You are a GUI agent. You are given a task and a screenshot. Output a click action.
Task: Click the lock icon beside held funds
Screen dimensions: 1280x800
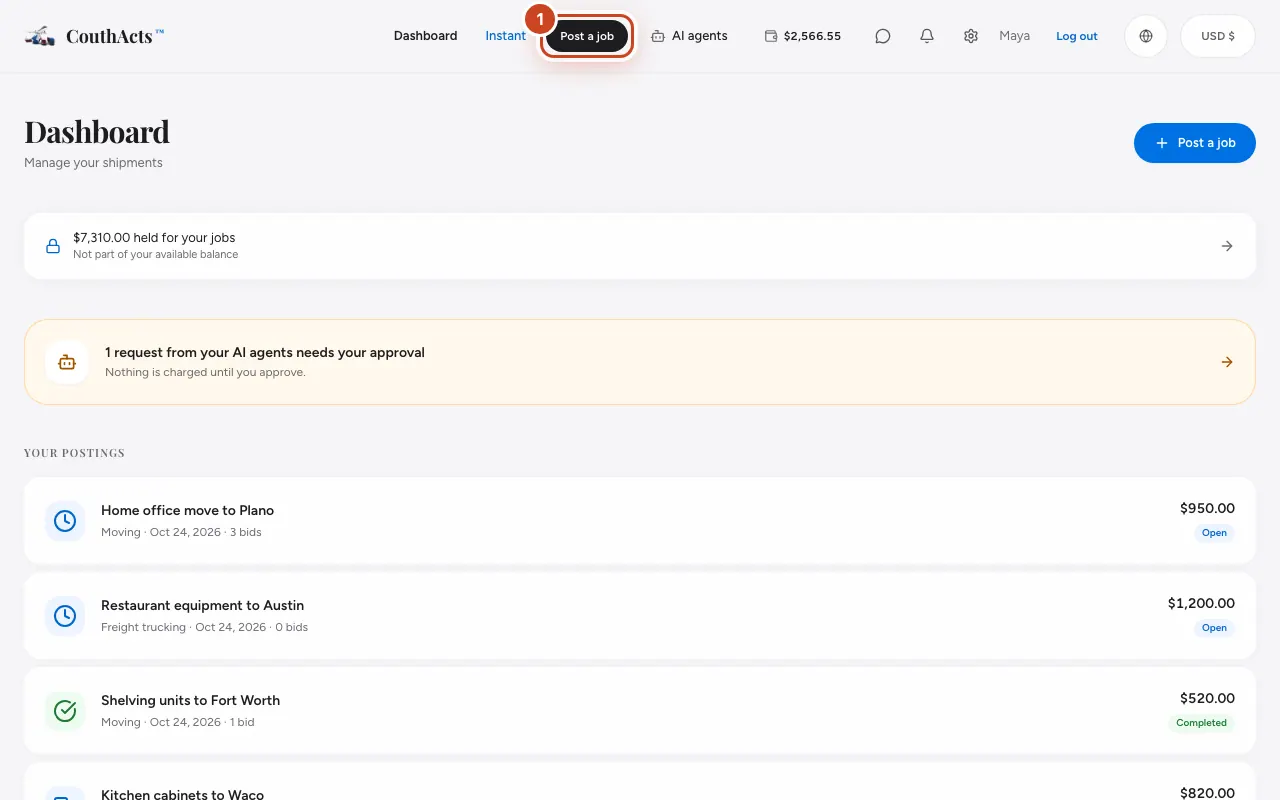click(x=53, y=246)
